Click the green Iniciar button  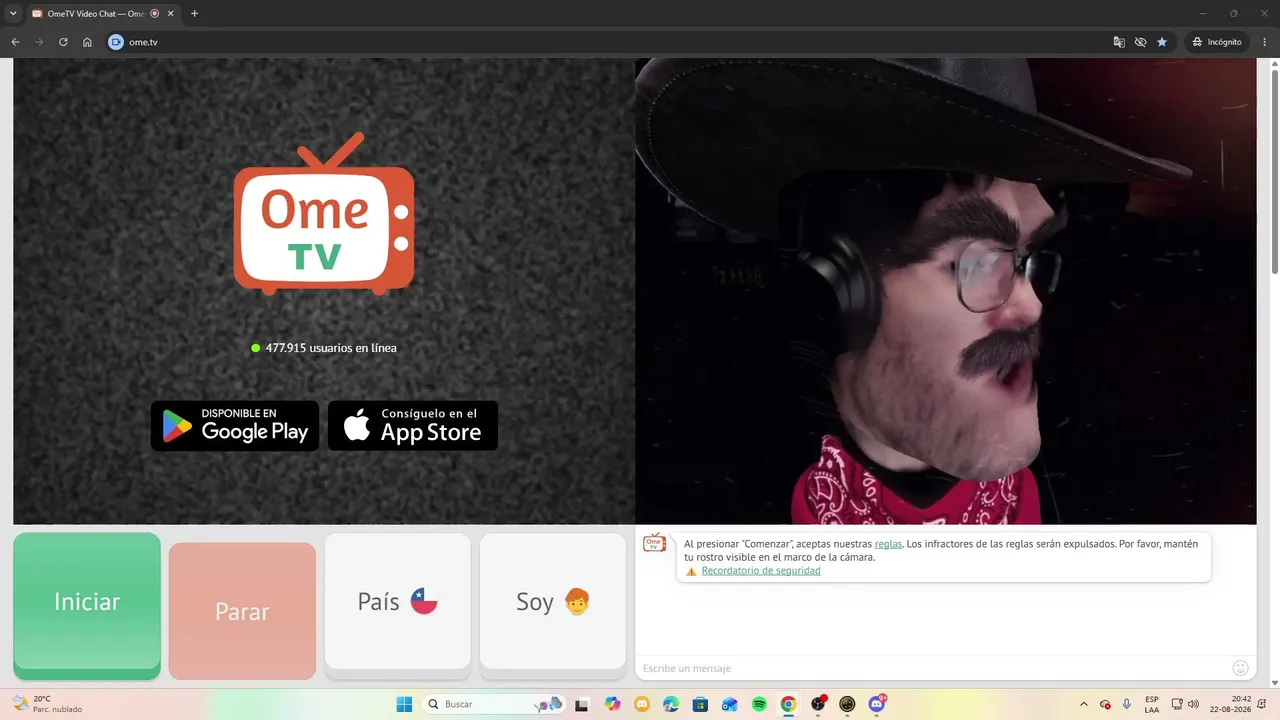(87, 606)
